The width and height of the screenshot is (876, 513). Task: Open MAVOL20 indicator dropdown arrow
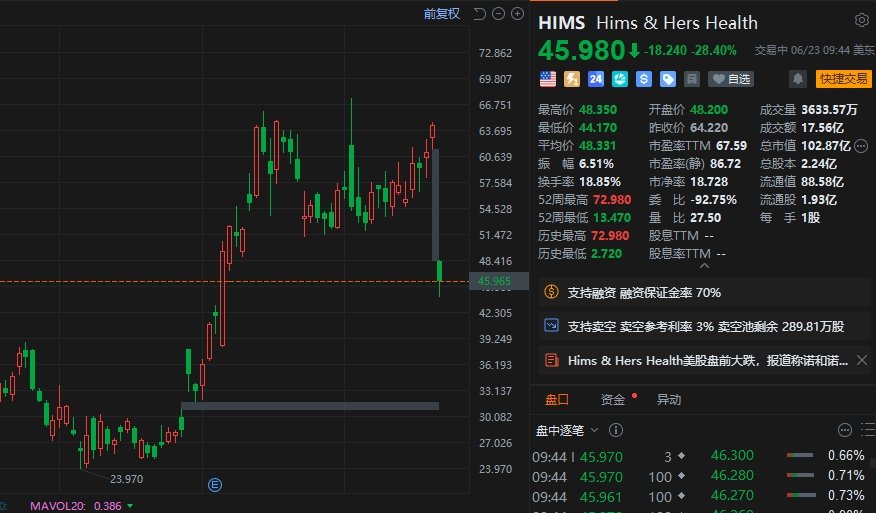click(130, 506)
